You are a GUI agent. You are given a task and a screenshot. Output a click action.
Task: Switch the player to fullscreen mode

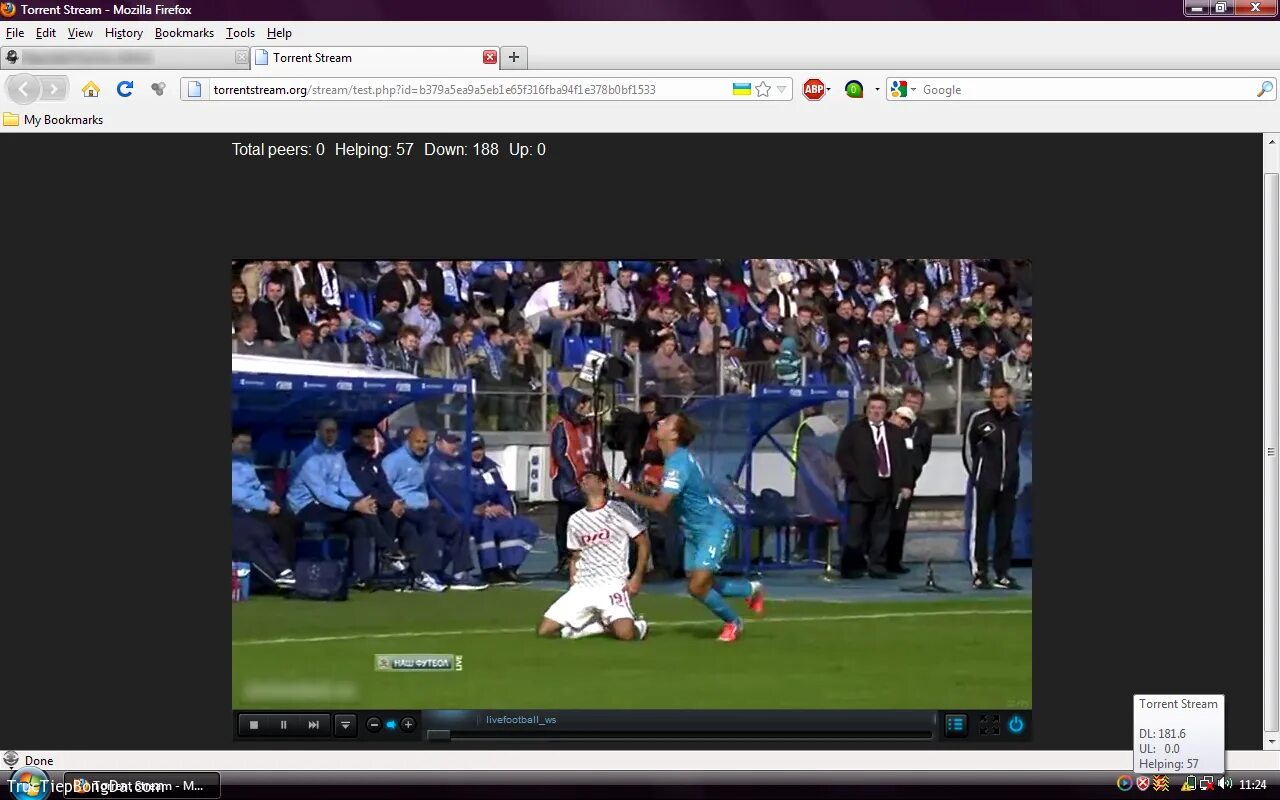pos(989,725)
